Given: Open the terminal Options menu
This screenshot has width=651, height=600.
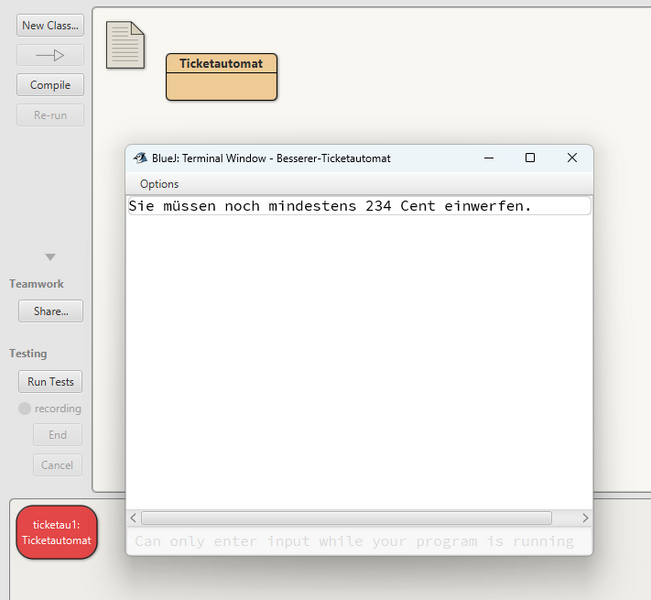Looking at the screenshot, I should click(159, 184).
